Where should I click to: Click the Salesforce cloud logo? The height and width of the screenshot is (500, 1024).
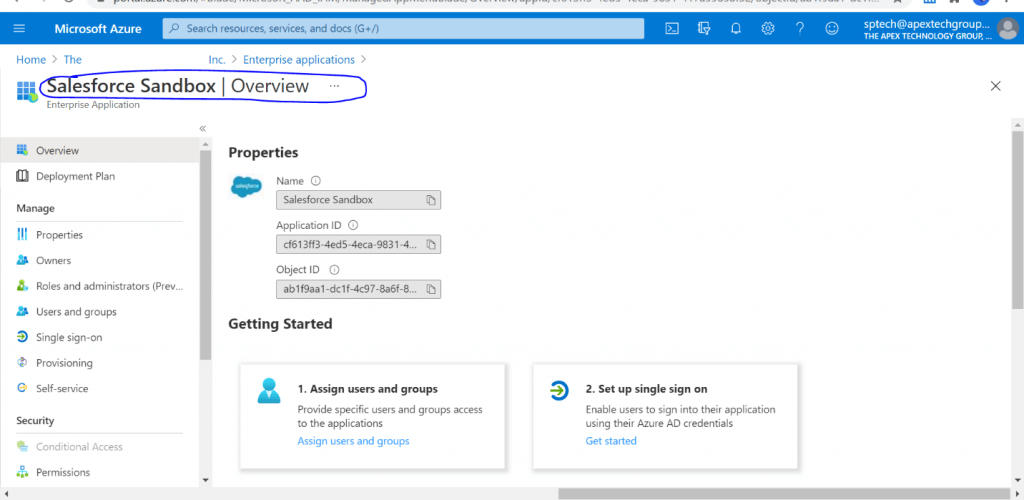coord(246,187)
